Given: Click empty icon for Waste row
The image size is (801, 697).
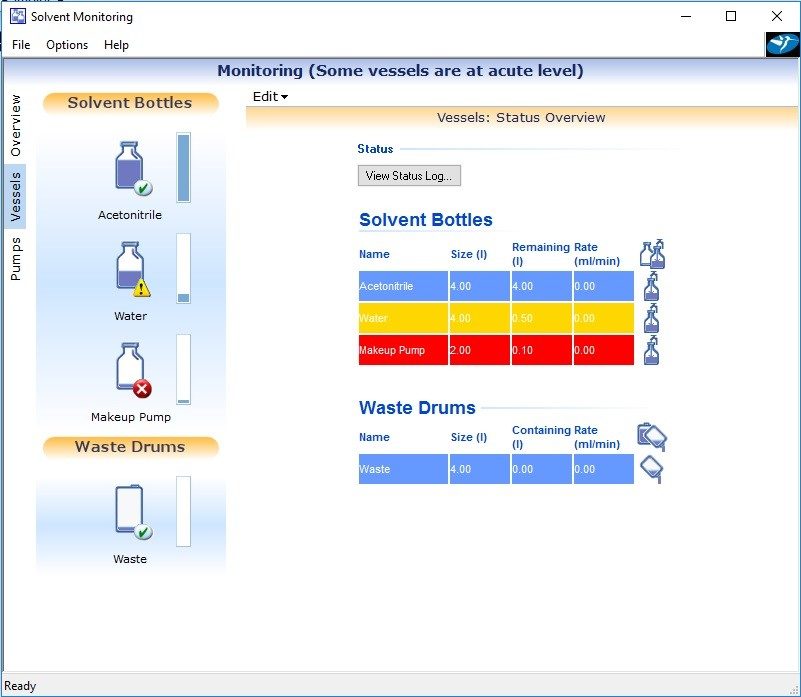Looking at the screenshot, I should (651, 469).
